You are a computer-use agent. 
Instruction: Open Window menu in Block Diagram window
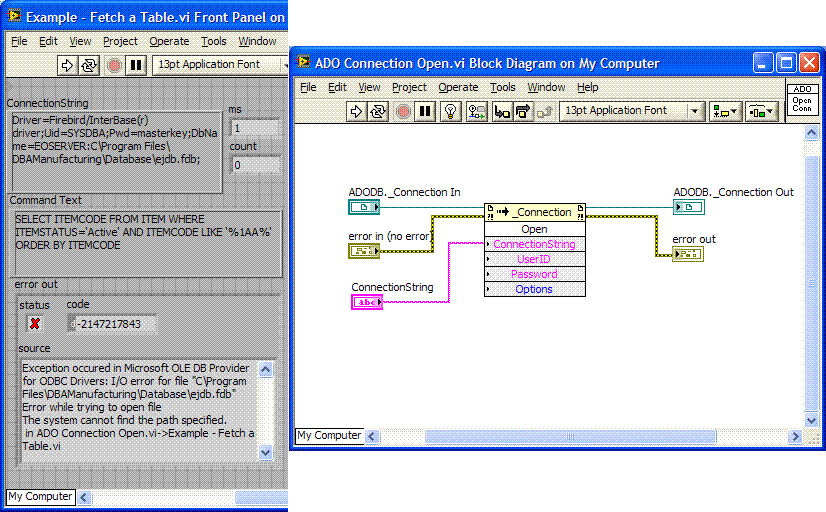point(546,87)
